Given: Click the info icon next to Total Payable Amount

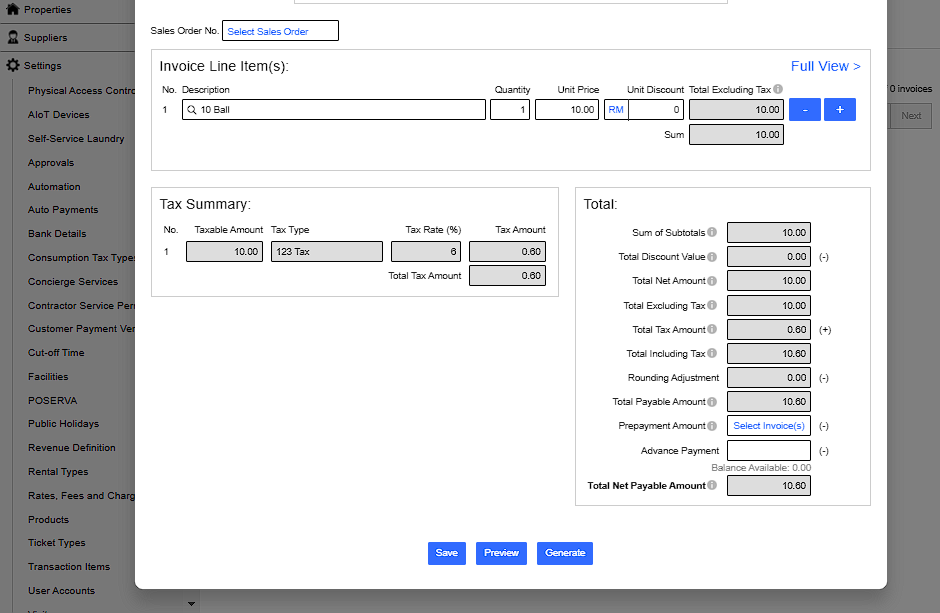Looking at the screenshot, I should click(x=712, y=402).
